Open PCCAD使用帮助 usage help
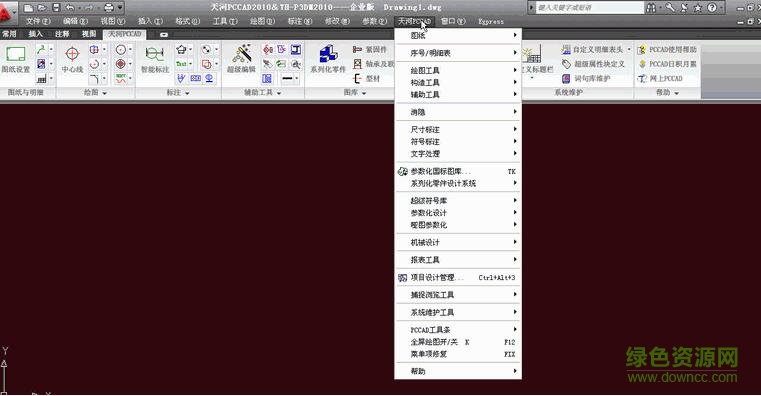The height and width of the screenshot is (396, 761). (x=668, y=50)
